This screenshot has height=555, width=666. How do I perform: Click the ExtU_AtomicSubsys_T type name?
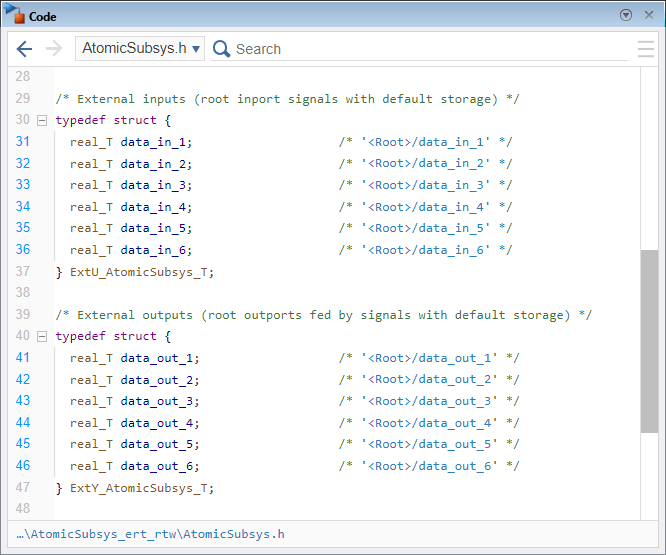(138, 272)
